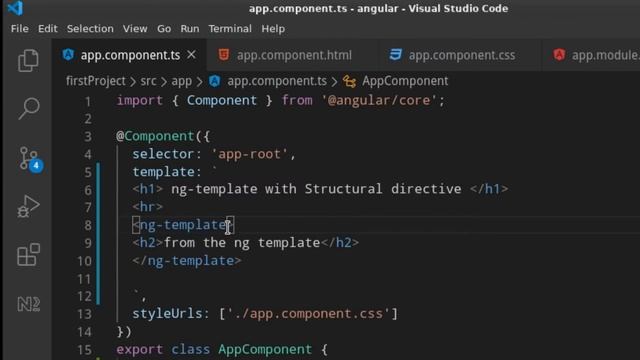The width and height of the screenshot is (640, 360).
Task: Close the app.component.ts tab
Action: [x=191, y=55]
